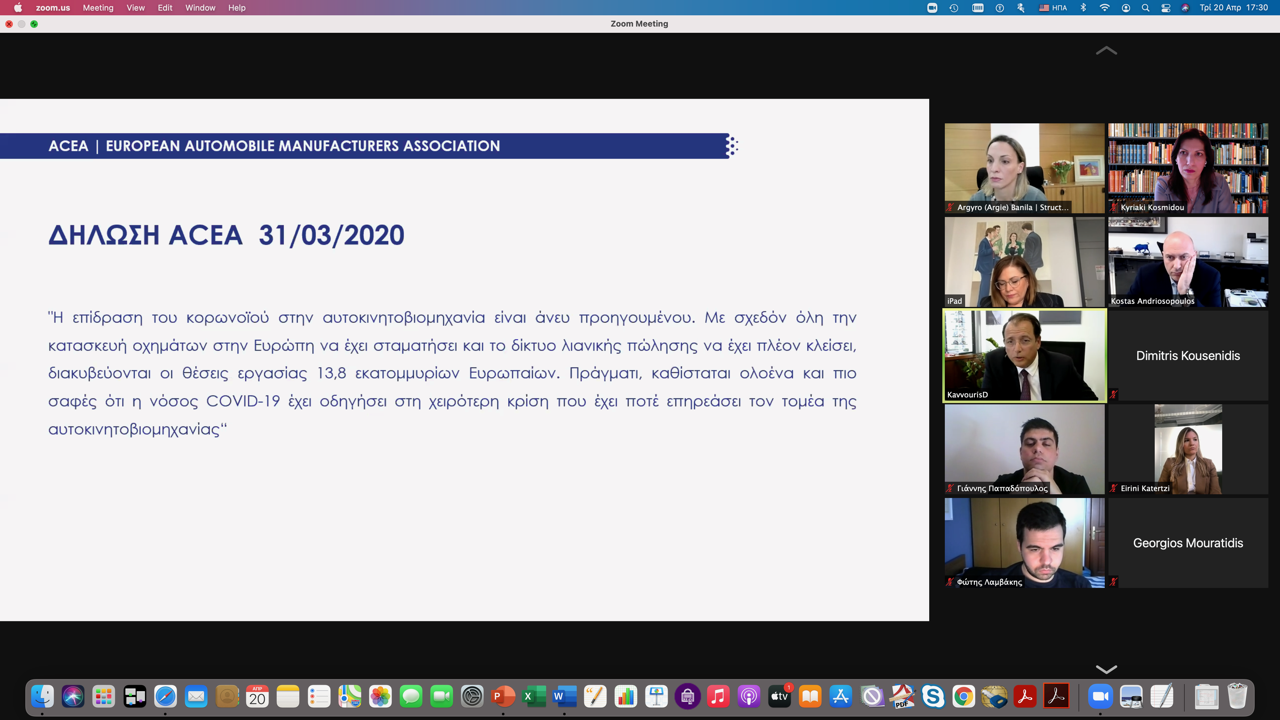Viewport: 1280px width, 720px height.
Task: Open Microsoft Excel in the Dock
Action: click(x=534, y=696)
